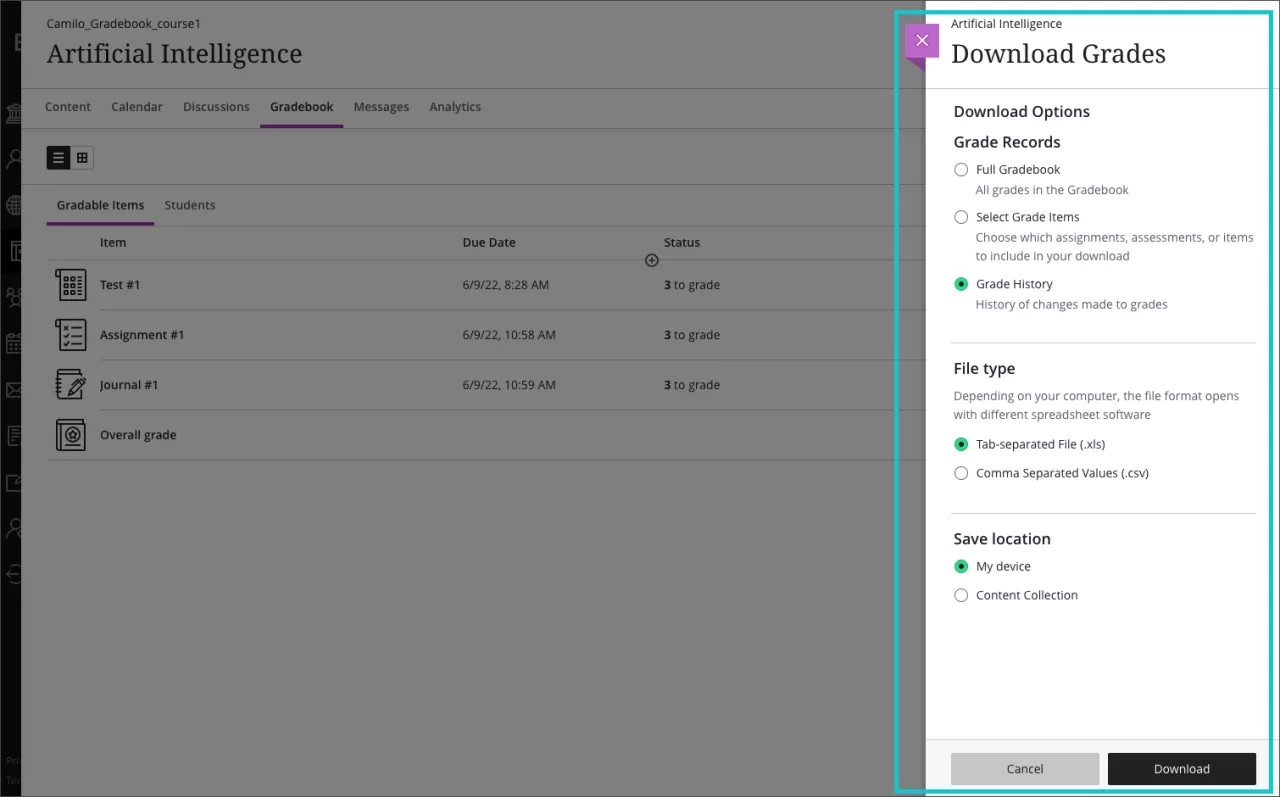The height and width of the screenshot is (797, 1280).
Task: Choose Comma Separated Values (.csv) file type
Action: (961, 473)
